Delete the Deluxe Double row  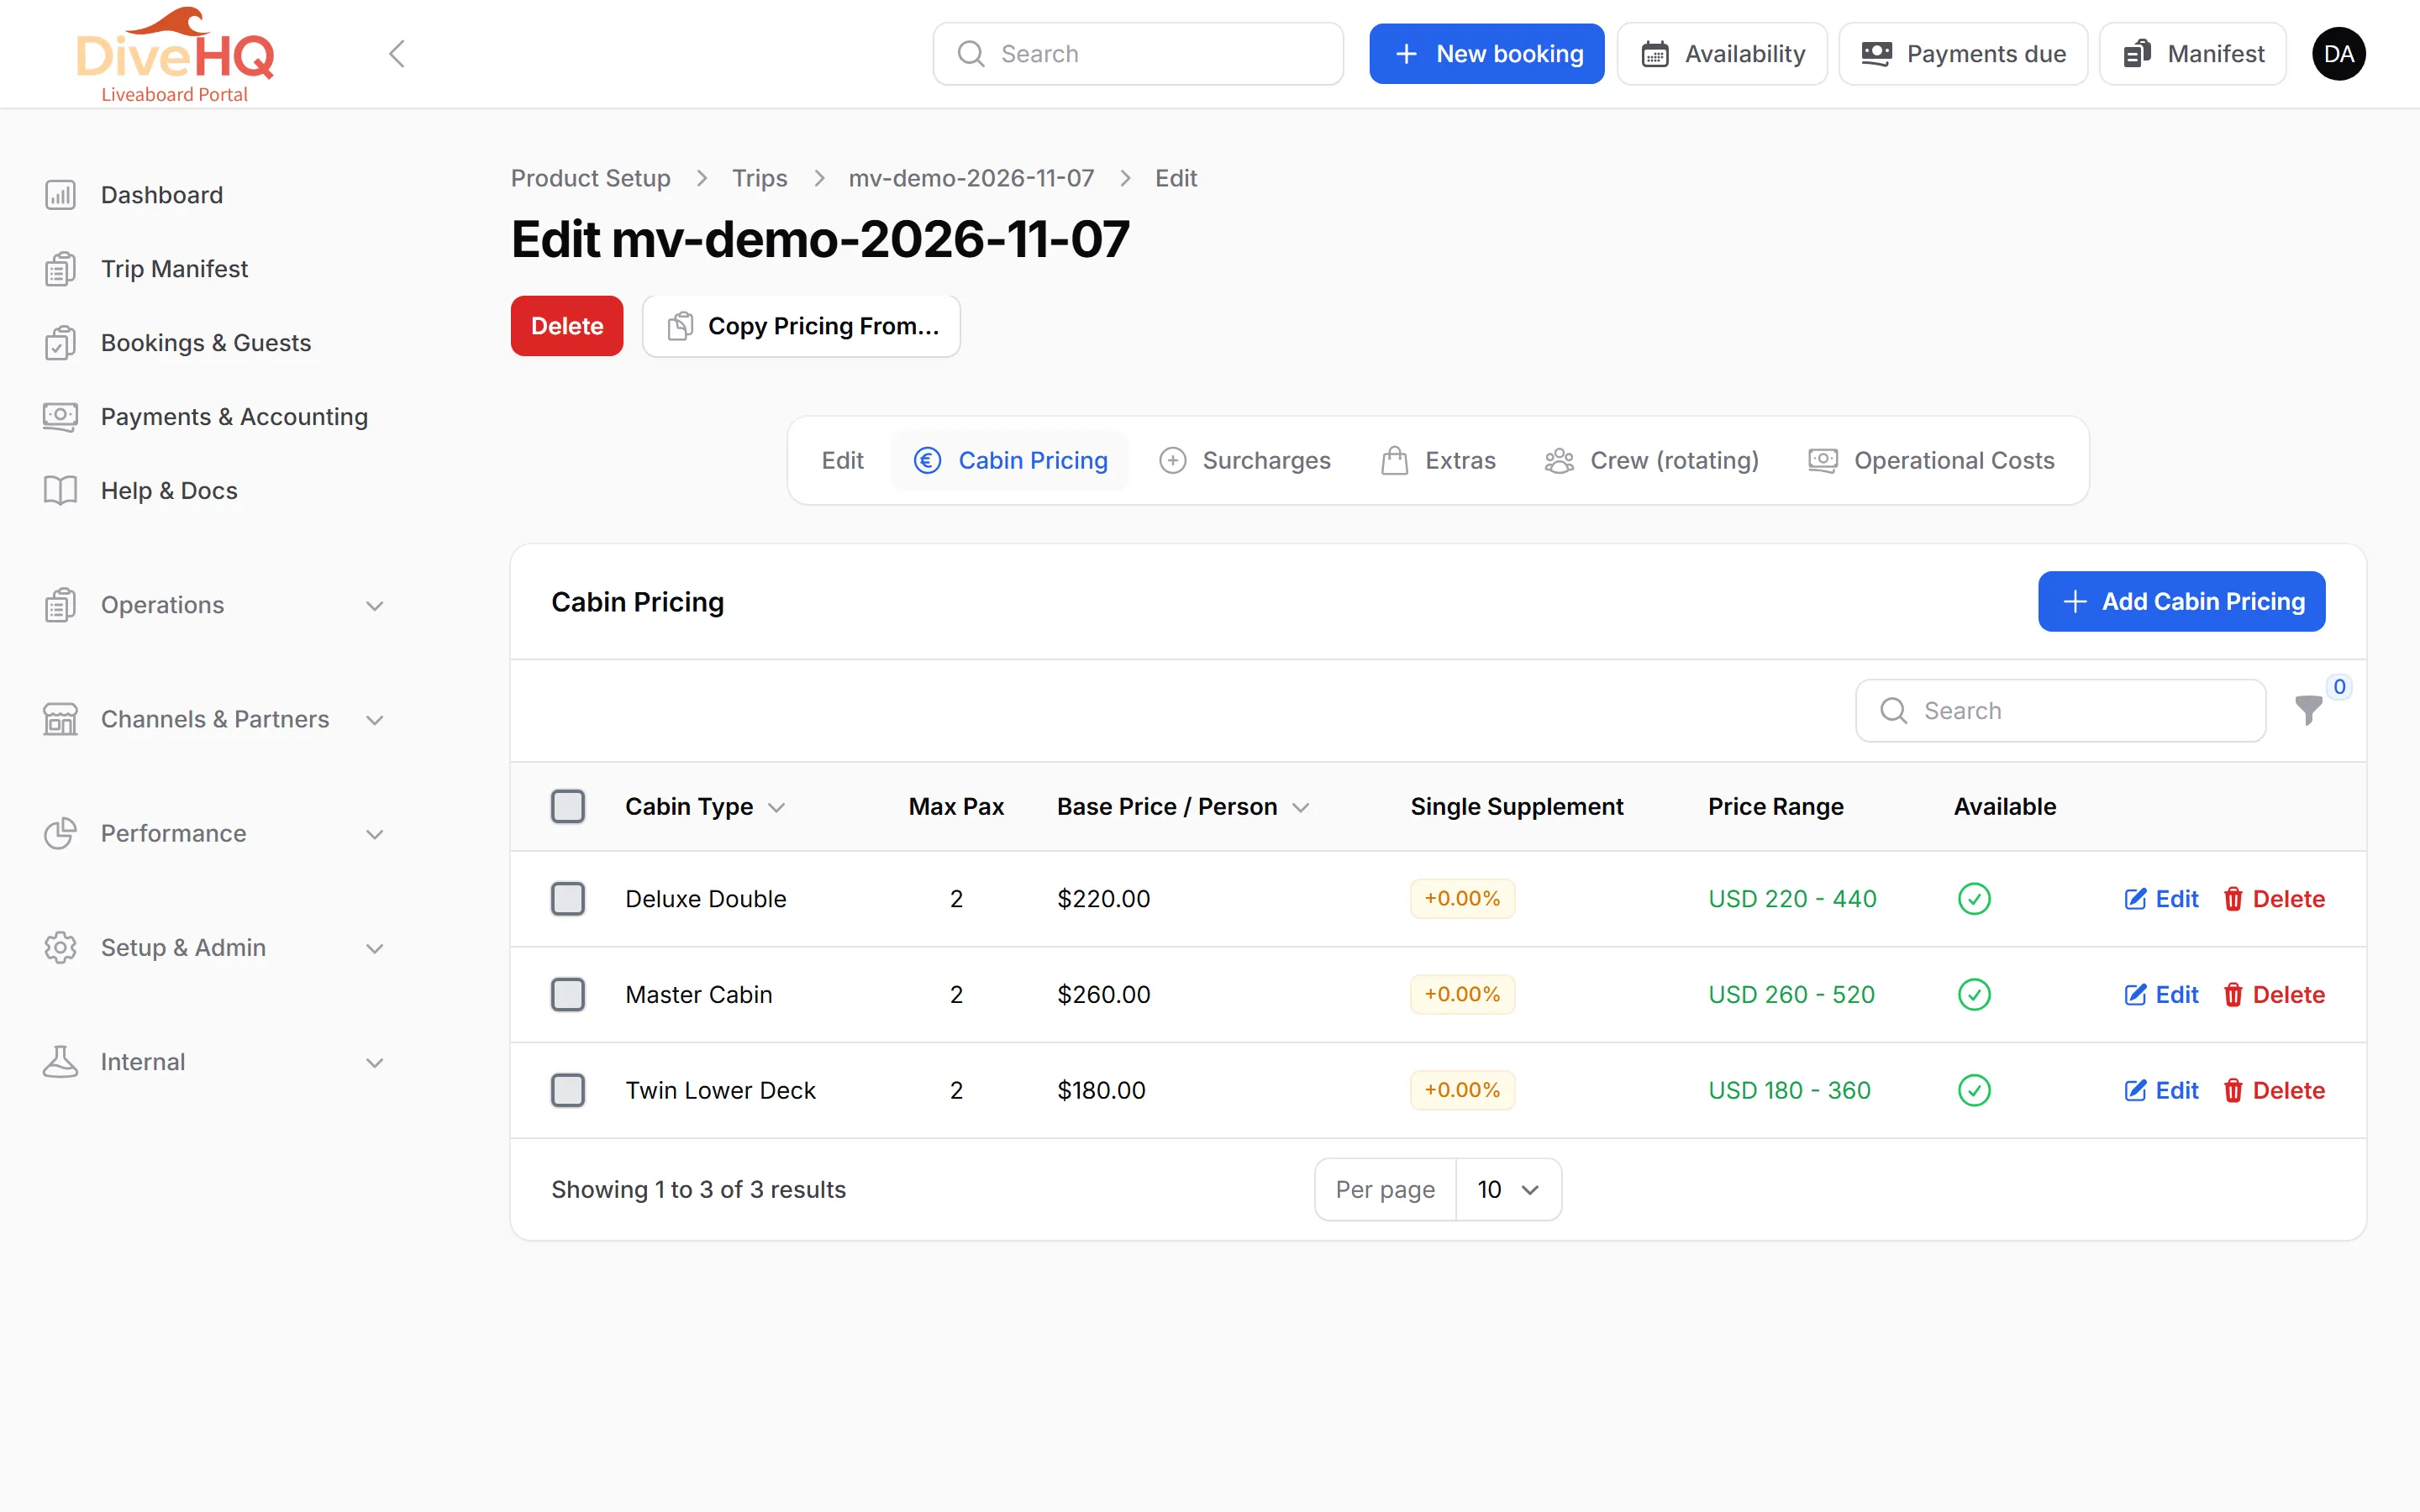pos(2274,899)
